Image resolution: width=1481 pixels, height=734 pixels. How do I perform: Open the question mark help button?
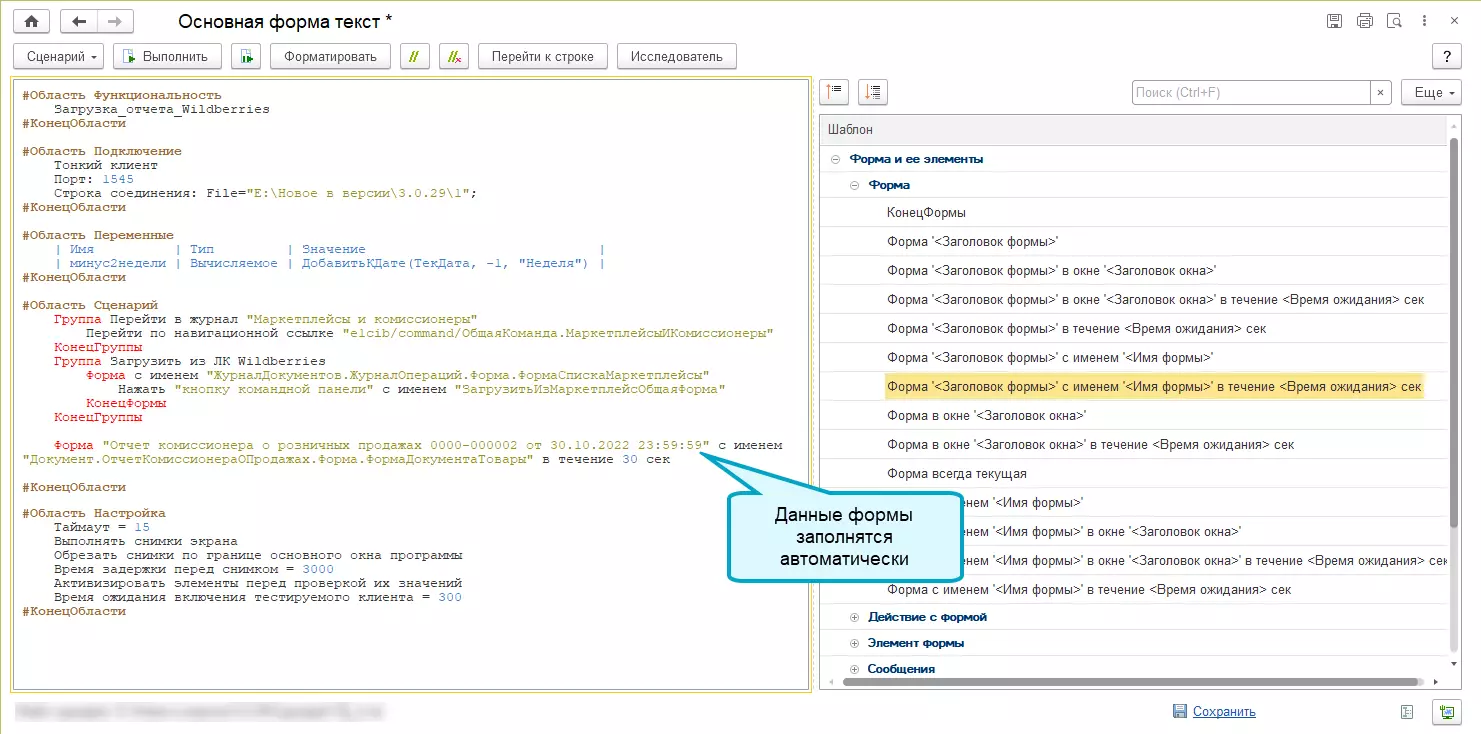pyautogui.click(x=1446, y=56)
